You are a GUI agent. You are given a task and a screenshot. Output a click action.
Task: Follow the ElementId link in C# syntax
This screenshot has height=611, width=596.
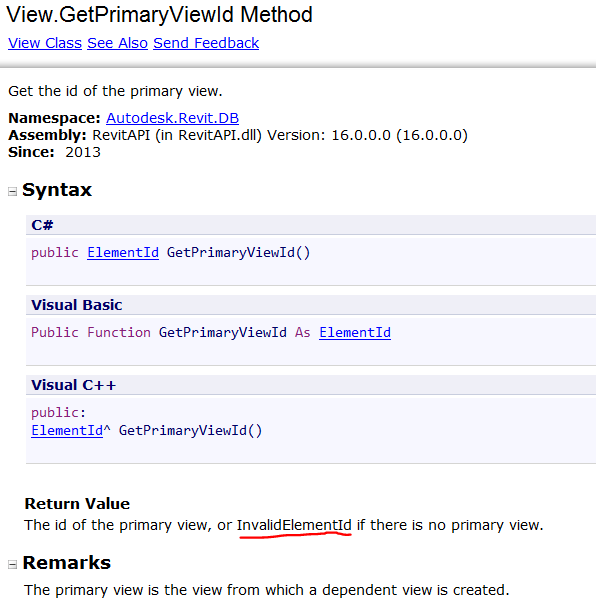tap(123, 253)
